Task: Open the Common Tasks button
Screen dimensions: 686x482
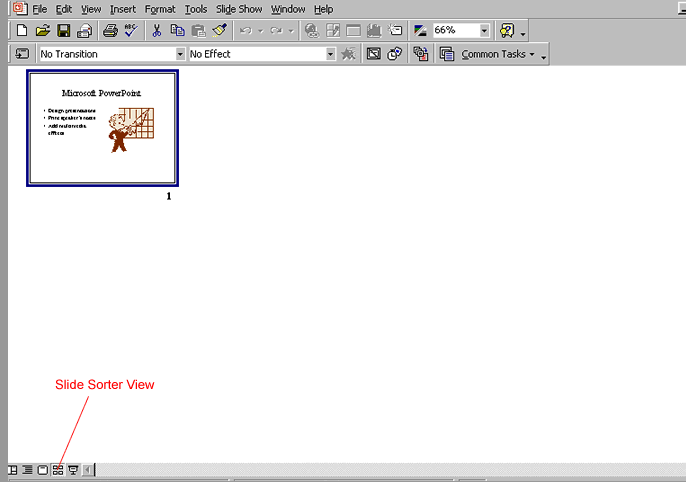Action: [x=497, y=54]
